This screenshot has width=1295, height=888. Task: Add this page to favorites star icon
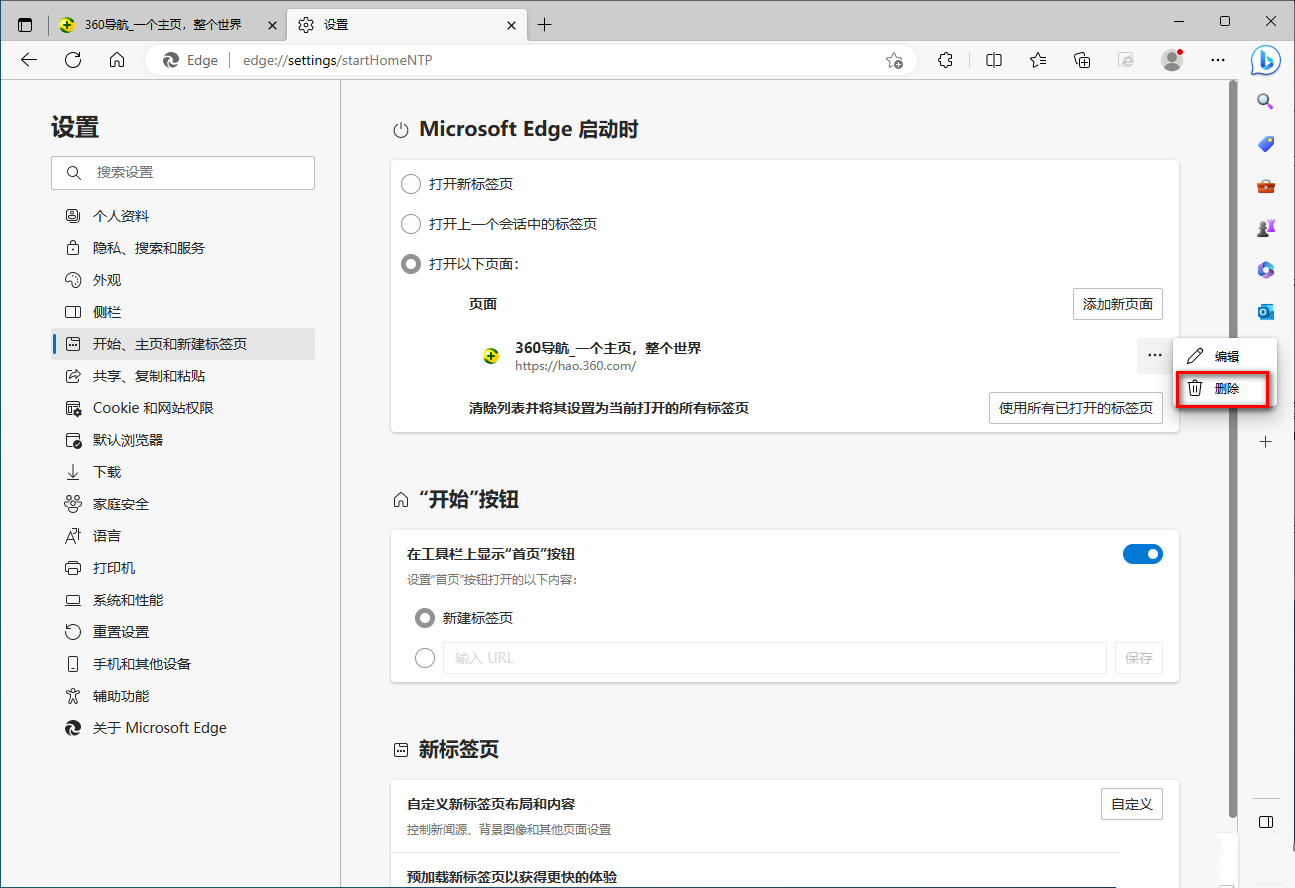894,60
